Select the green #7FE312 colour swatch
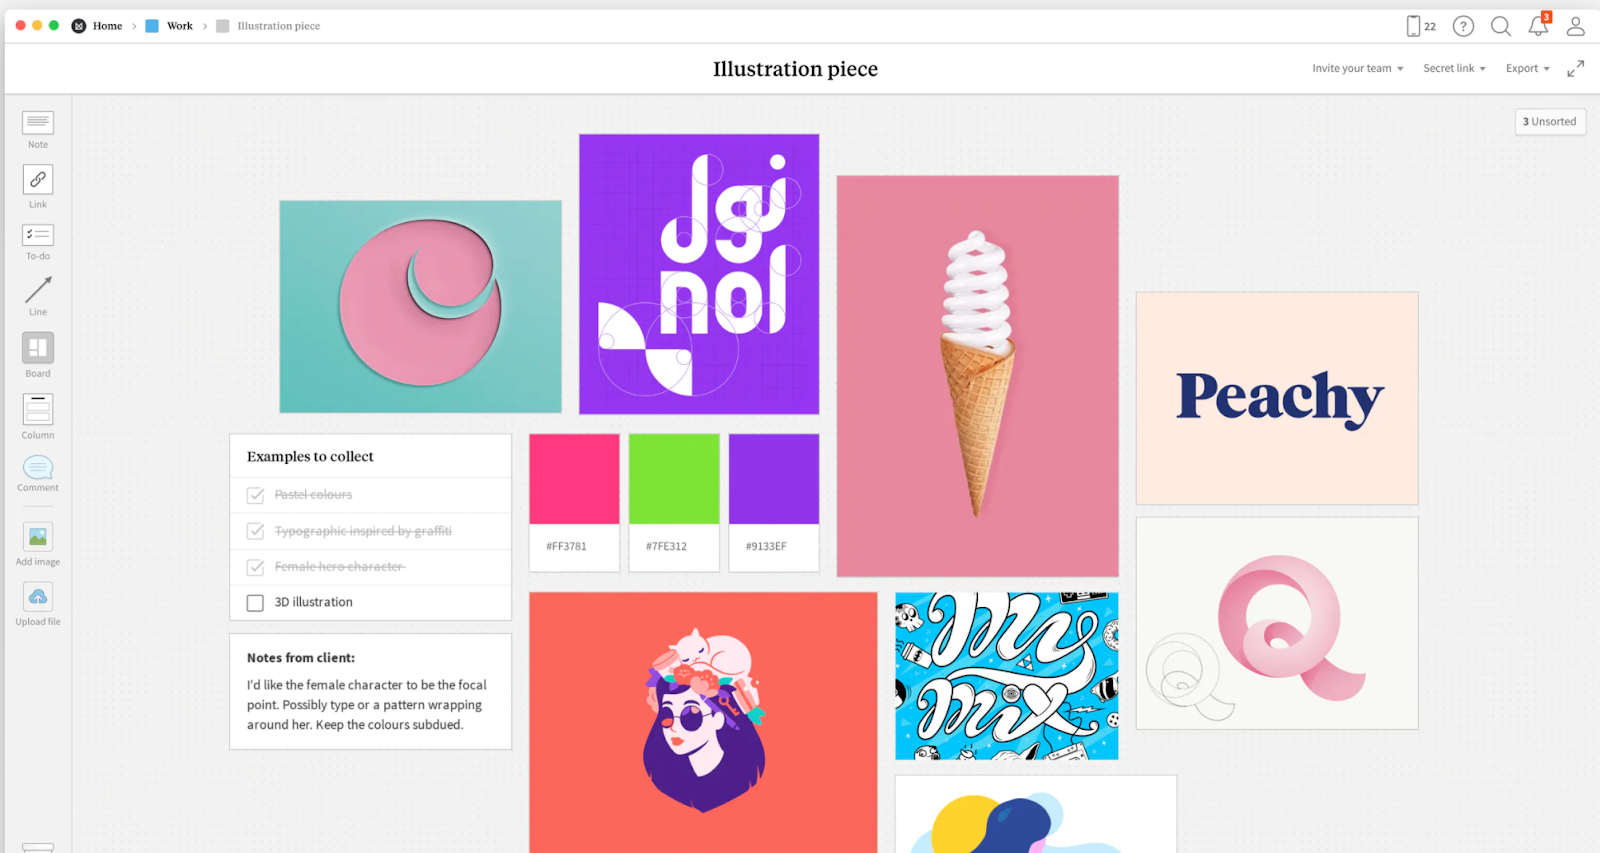Image resolution: width=1600 pixels, height=853 pixels. [x=674, y=479]
